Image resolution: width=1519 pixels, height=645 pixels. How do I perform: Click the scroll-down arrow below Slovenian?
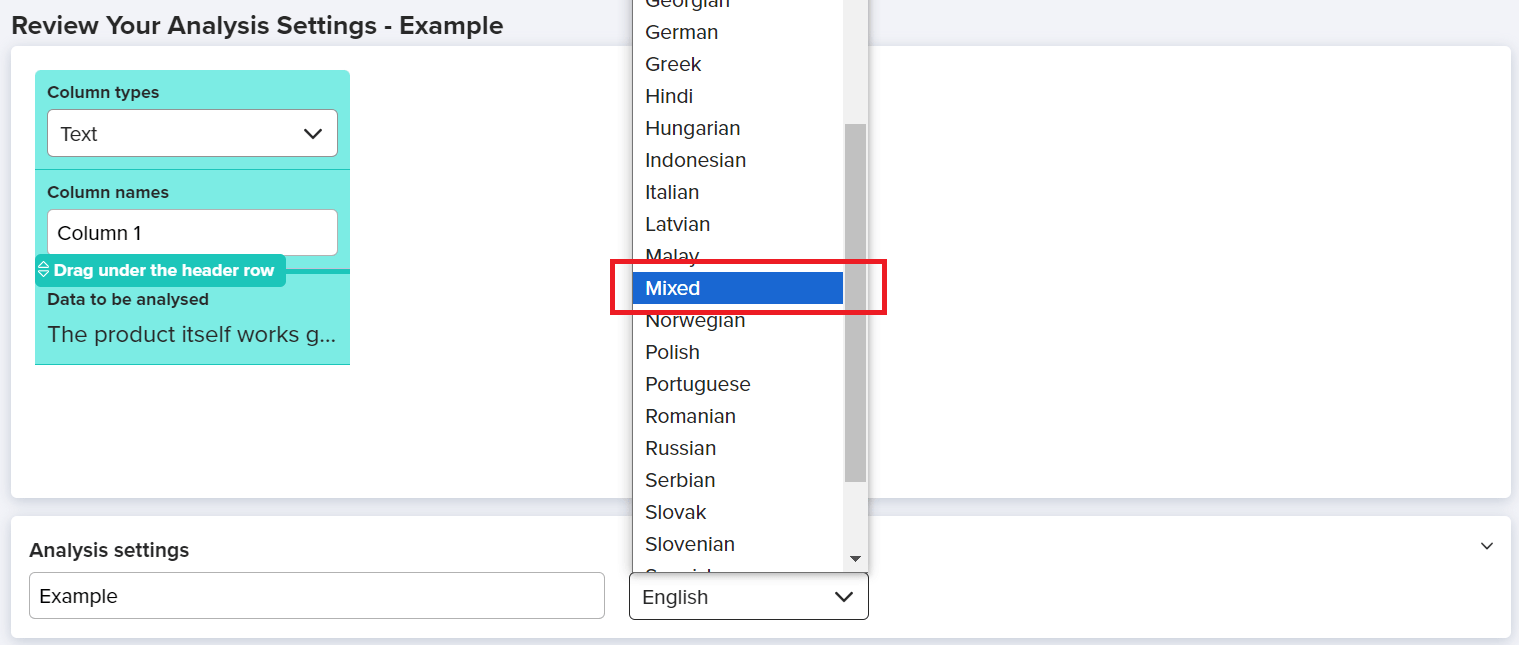[x=857, y=558]
